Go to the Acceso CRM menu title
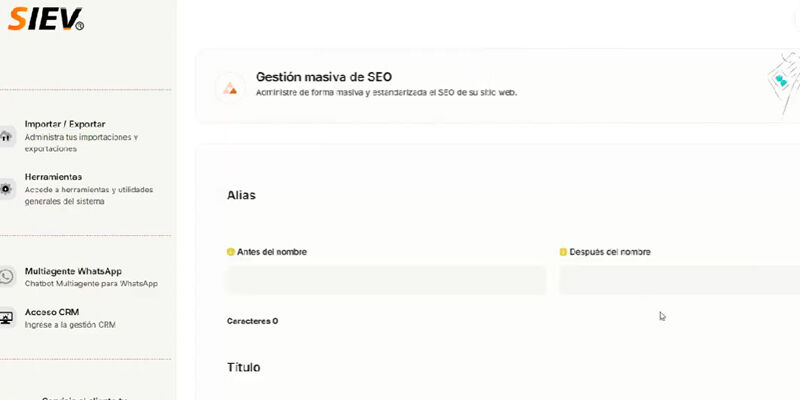Screen dimensions: 800x400 [x=52, y=312]
